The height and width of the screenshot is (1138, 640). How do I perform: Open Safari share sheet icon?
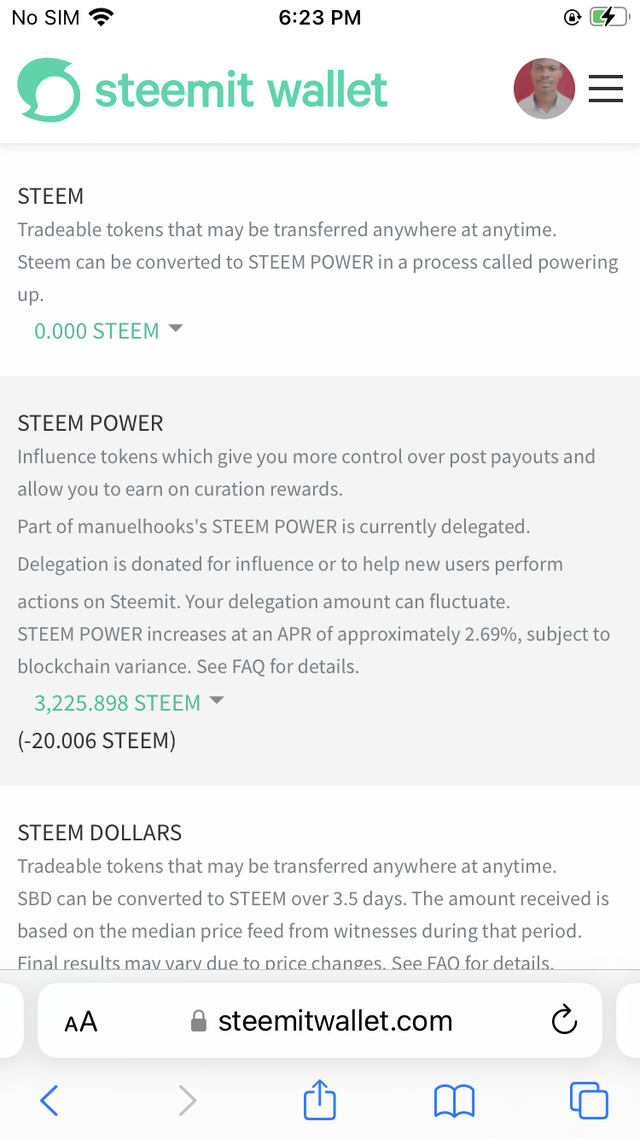pos(319,1101)
